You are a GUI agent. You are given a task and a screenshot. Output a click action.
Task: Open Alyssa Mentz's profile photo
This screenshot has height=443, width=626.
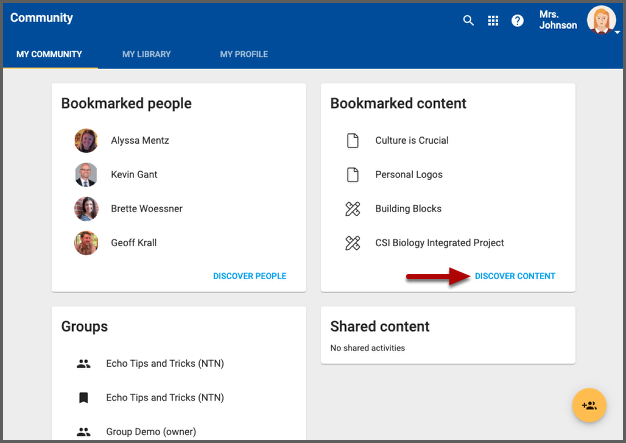(x=86, y=141)
